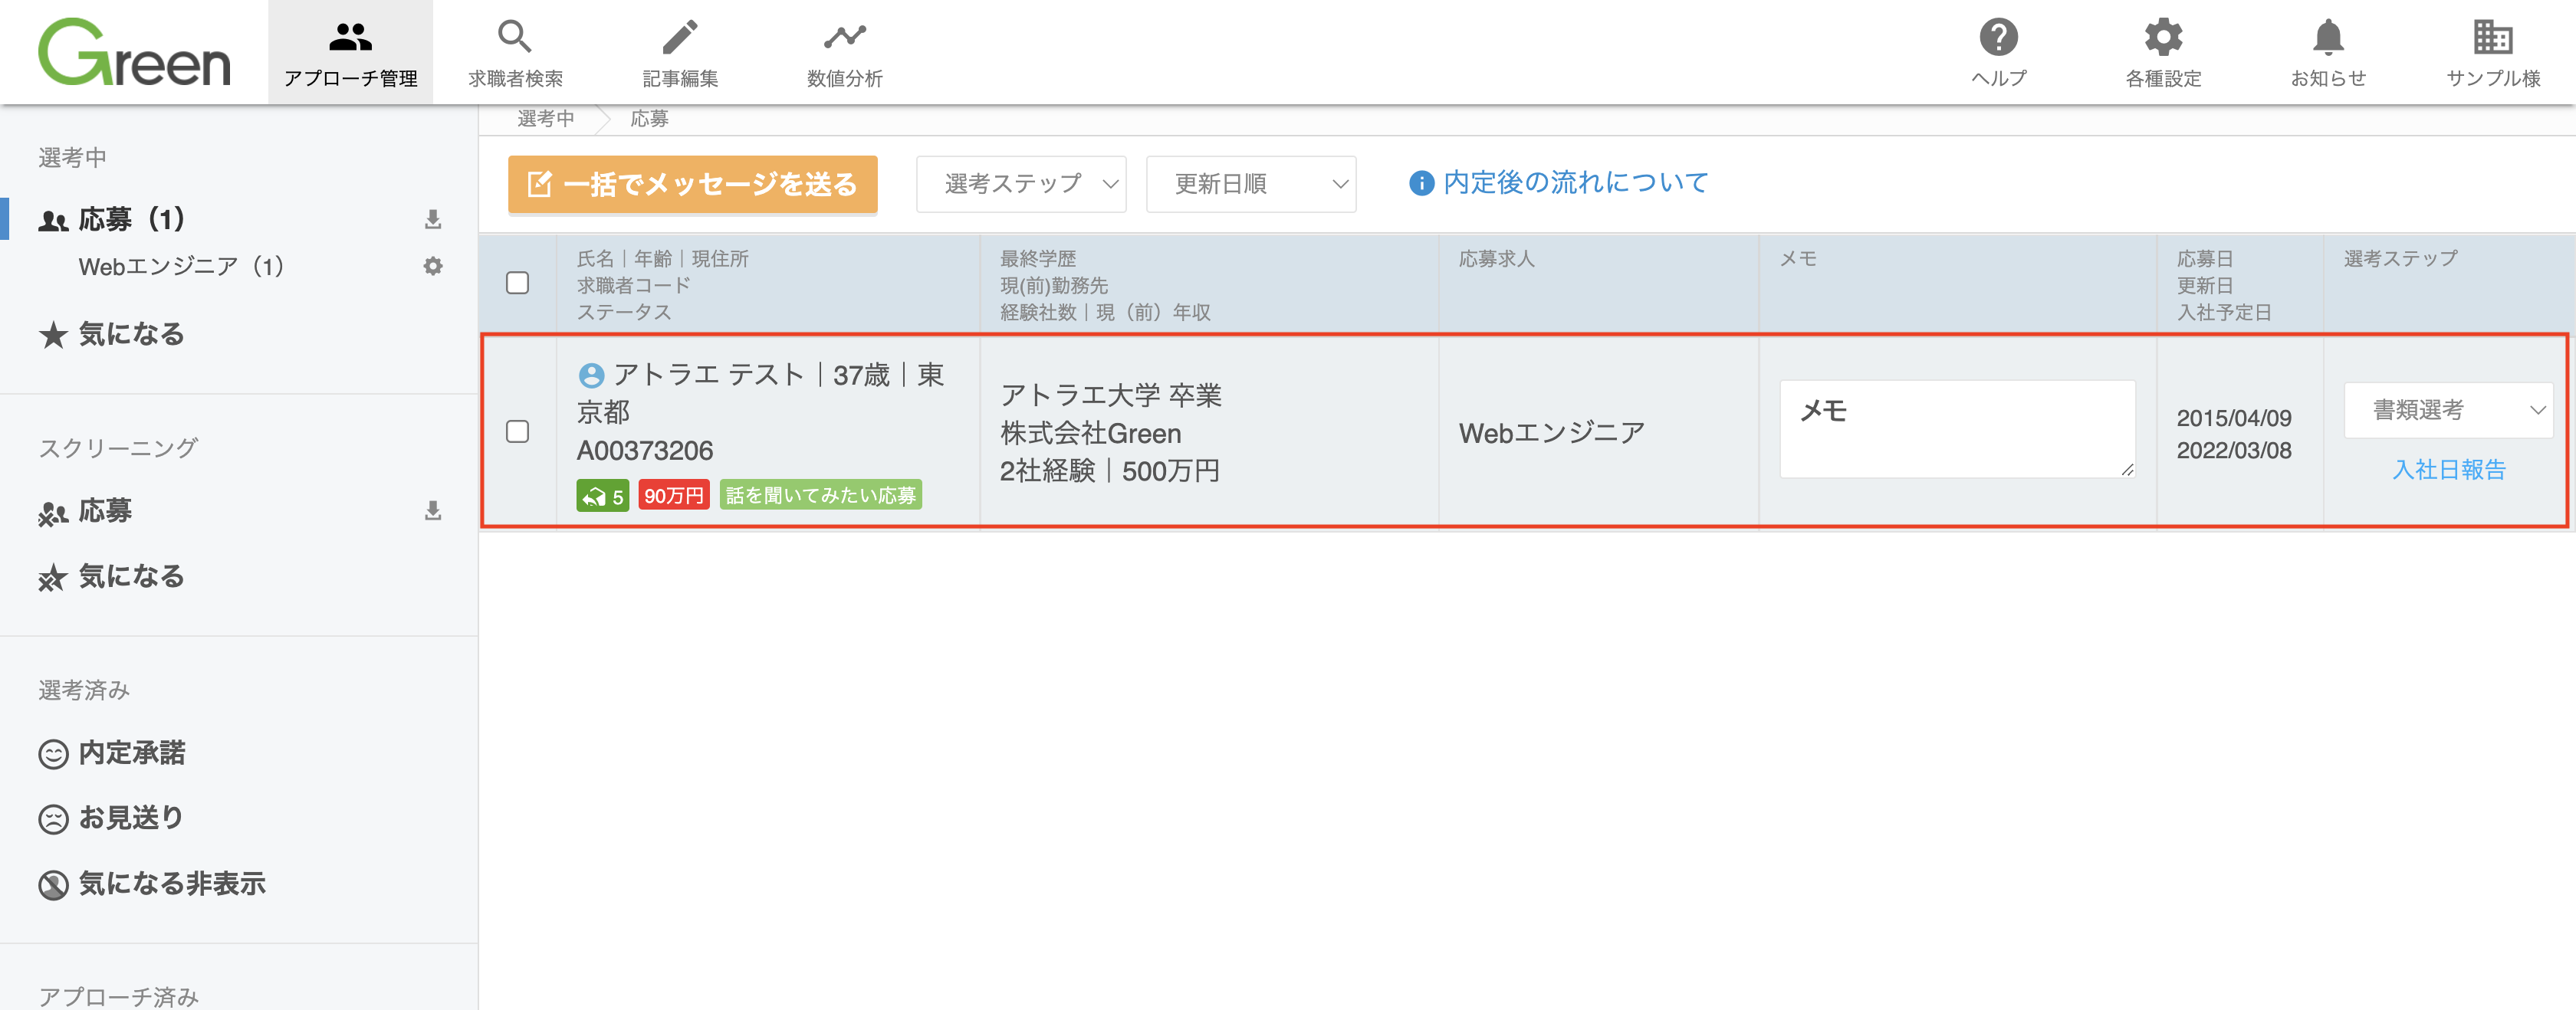Viewport: 2576px width, 1010px height.
Task: Go to 数値分析 tab
Action: pyautogui.click(x=845, y=52)
